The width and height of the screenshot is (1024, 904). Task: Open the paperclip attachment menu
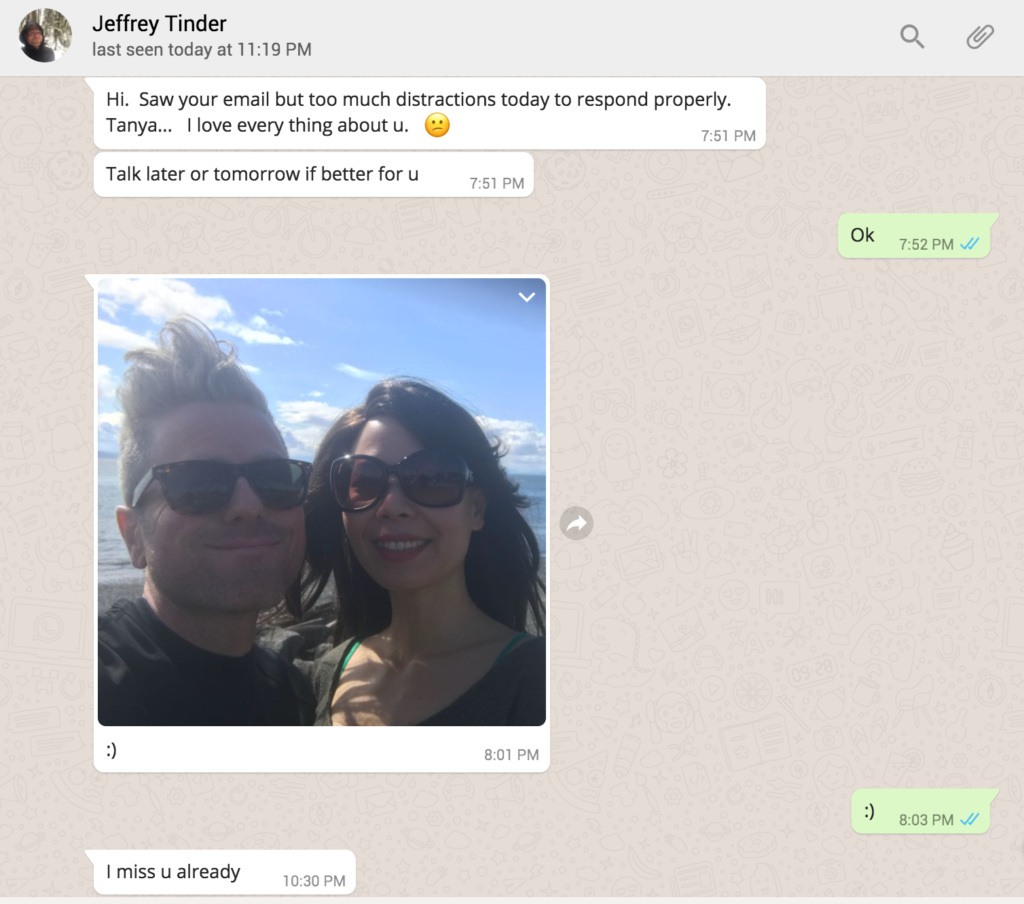[x=980, y=37]
